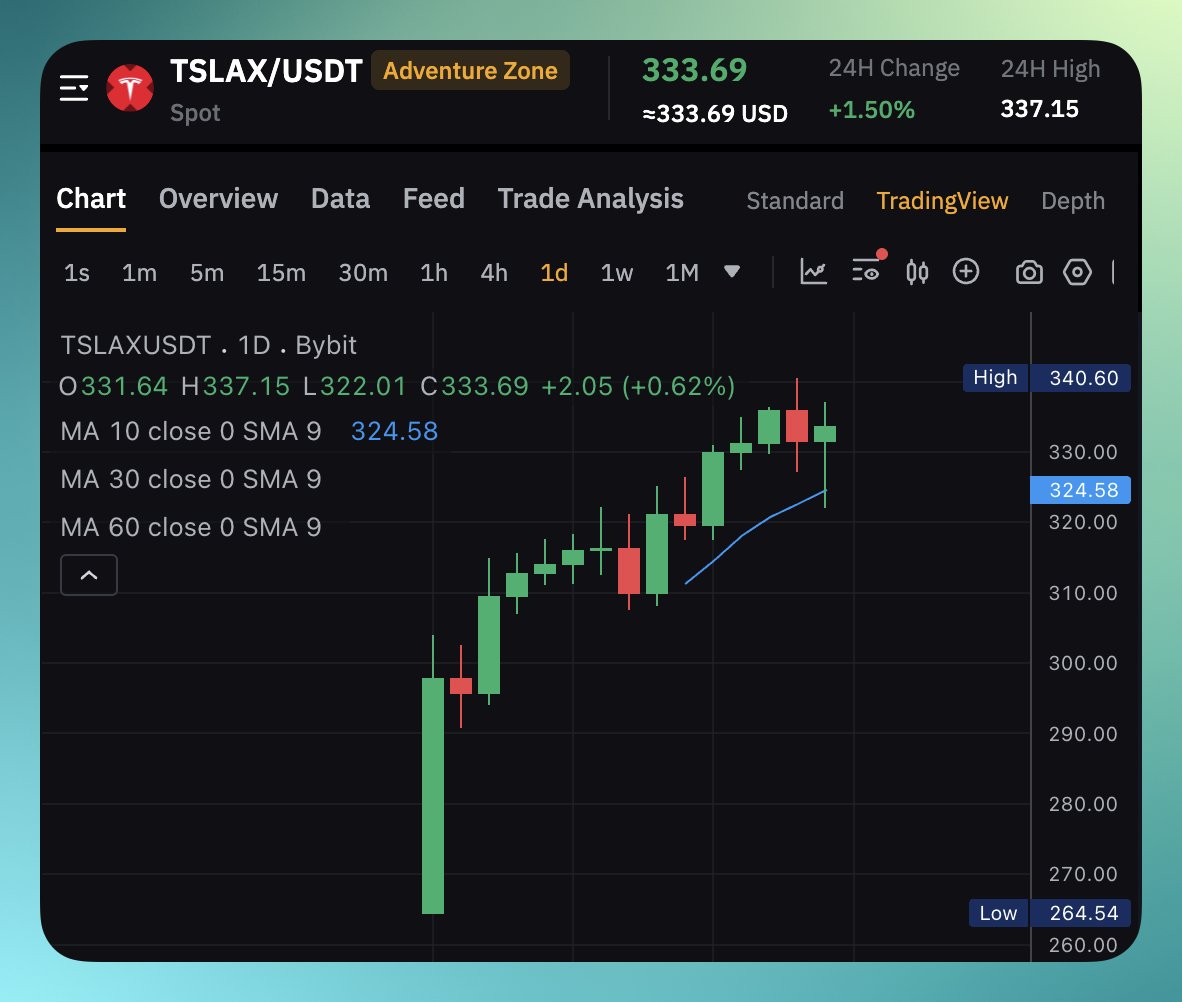
Task: Select the 30m timeframe
Action: tap(363, 272)
